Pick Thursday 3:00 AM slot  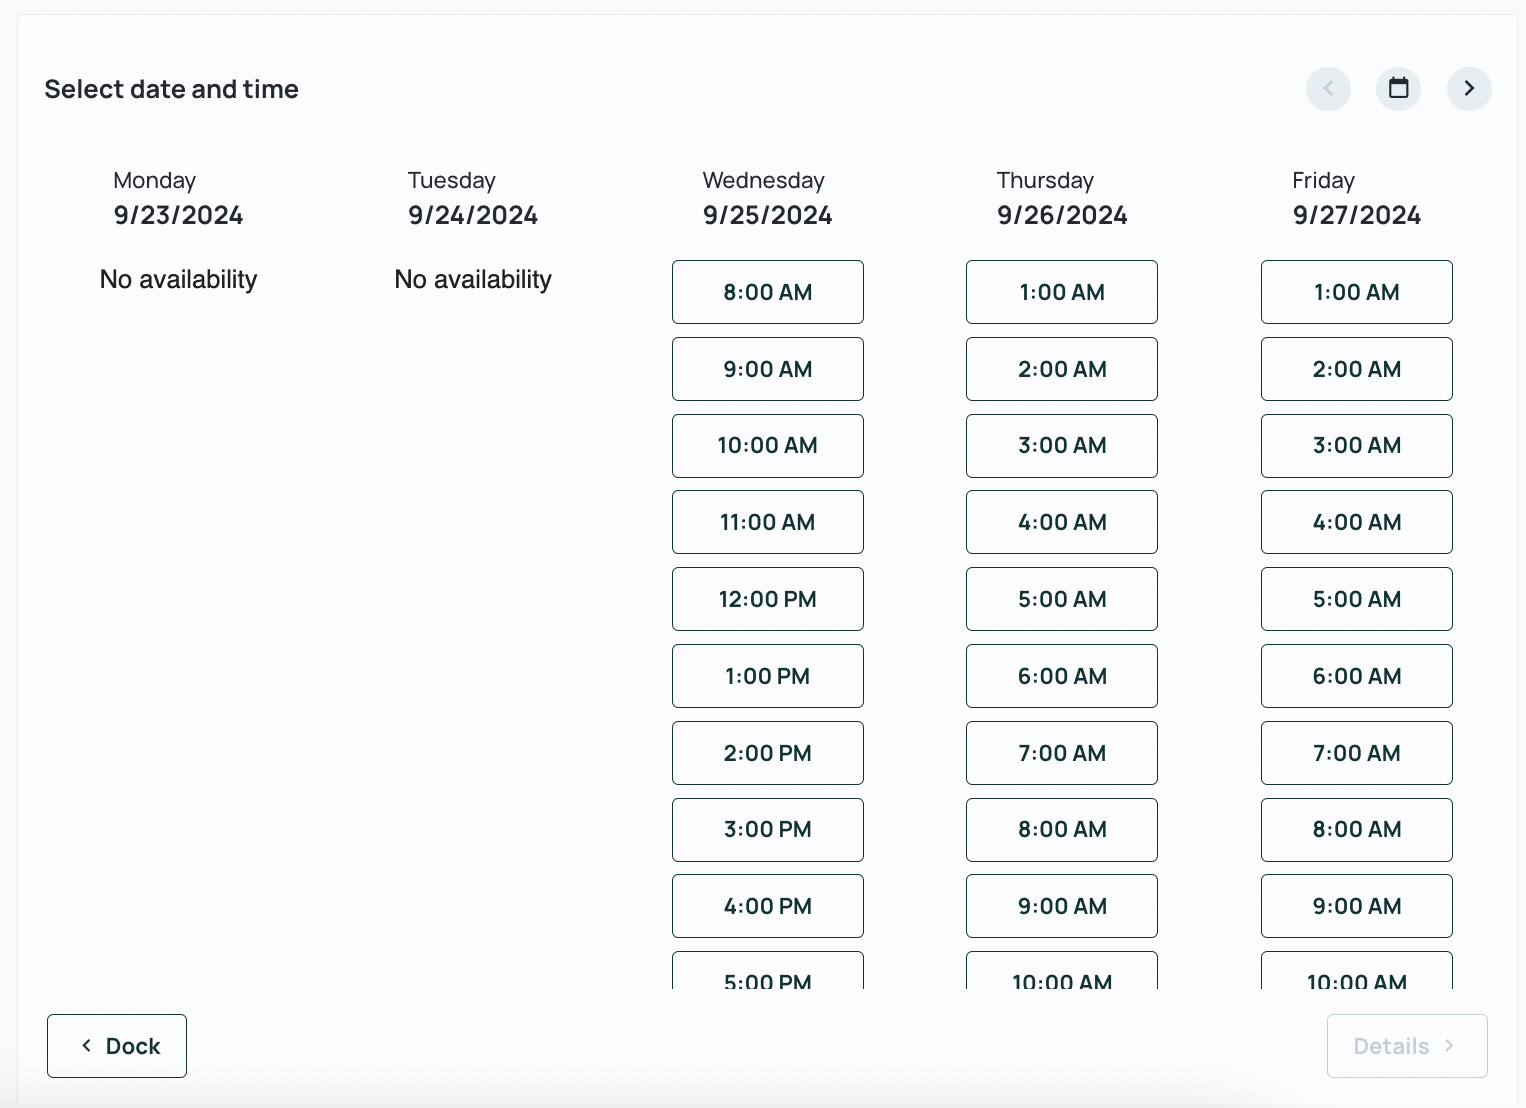(1061, 446)
